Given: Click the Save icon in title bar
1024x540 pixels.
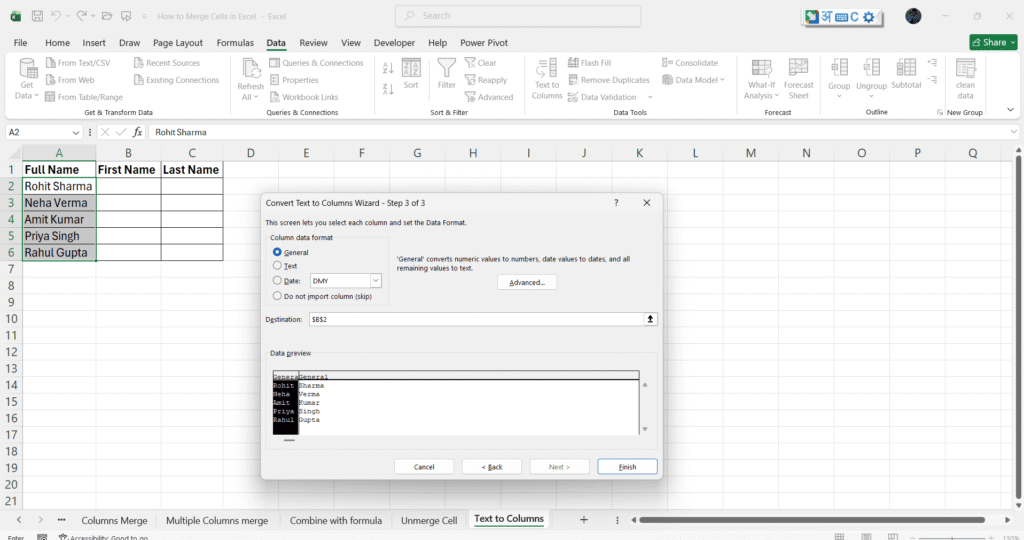Looking at the screenshot, I should tap(37, 16).
